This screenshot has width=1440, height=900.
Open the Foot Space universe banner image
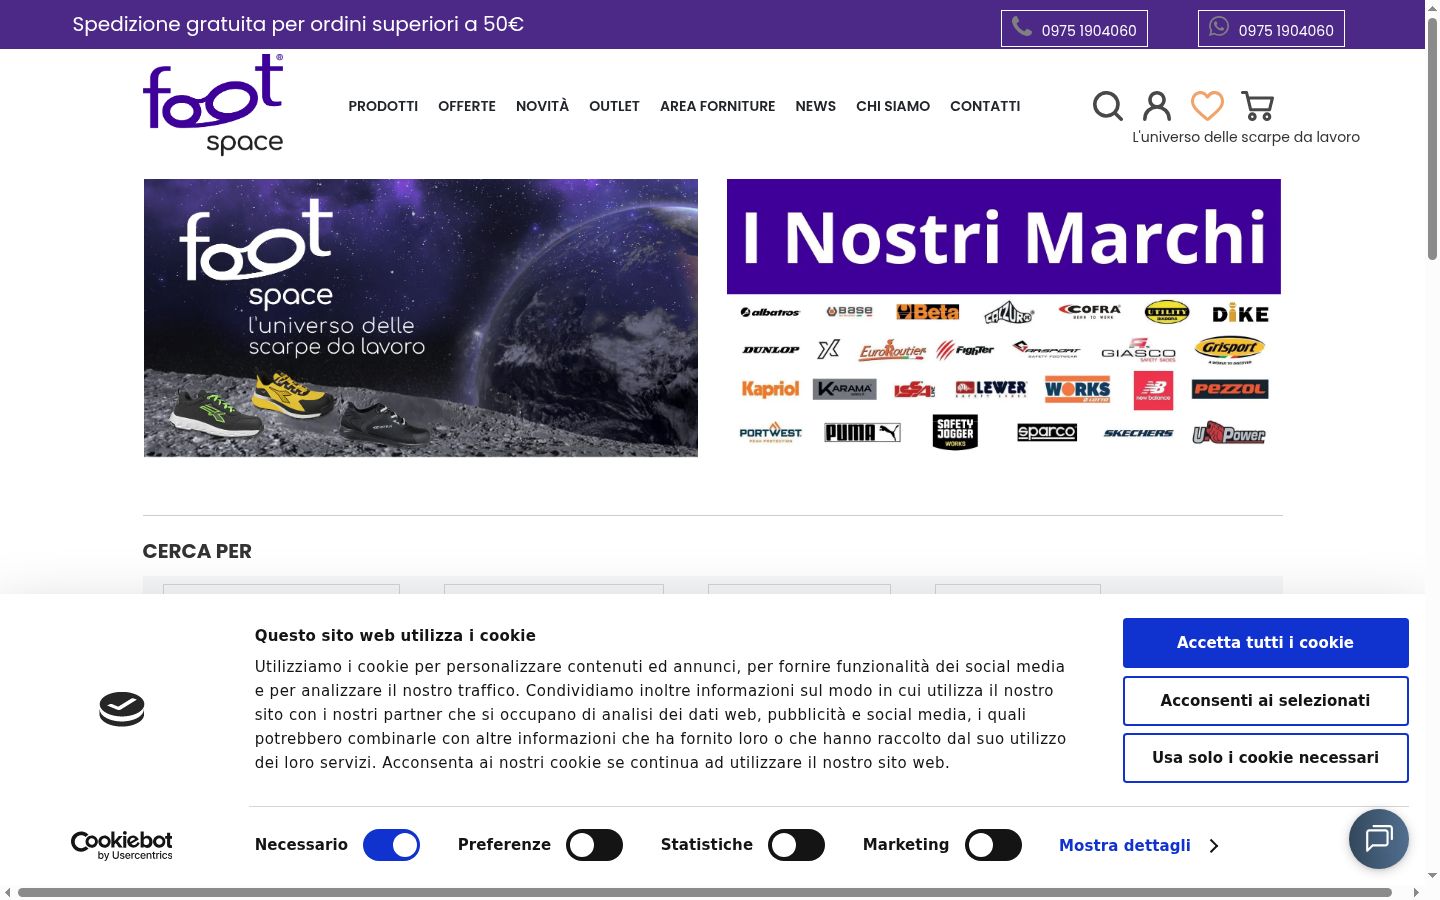(421, 318)
